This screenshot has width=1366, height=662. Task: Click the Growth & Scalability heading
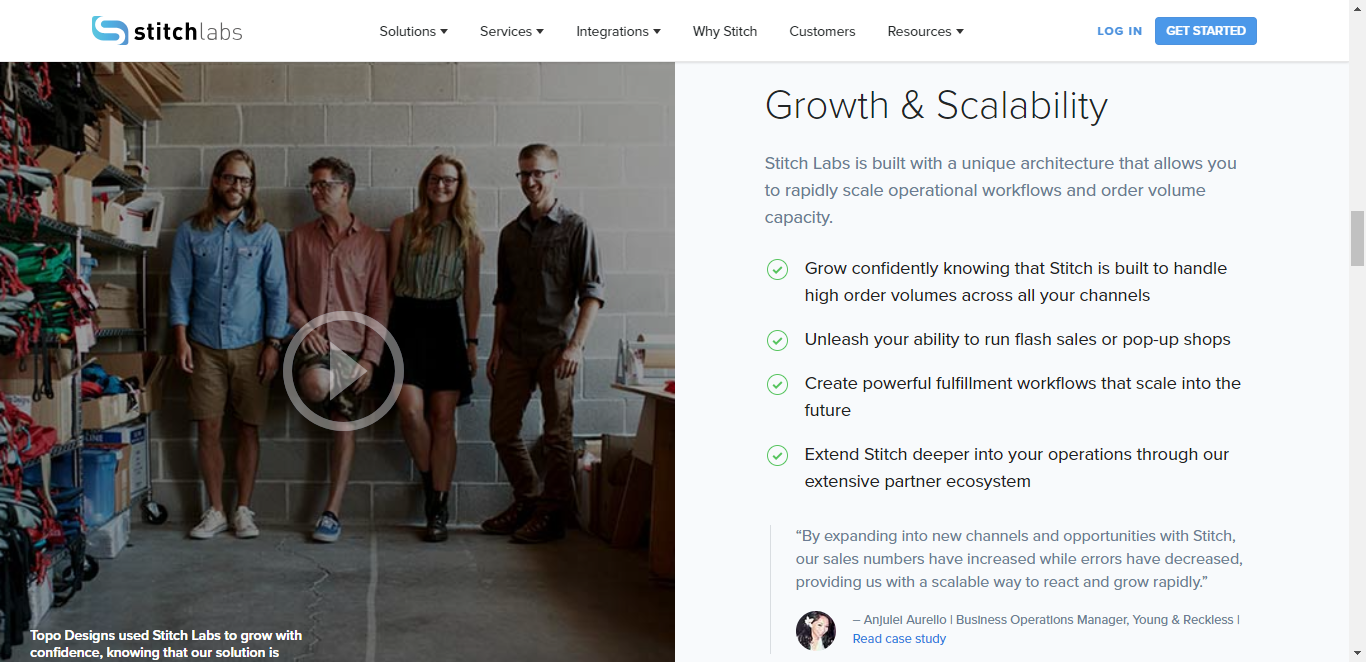(936, 105)
